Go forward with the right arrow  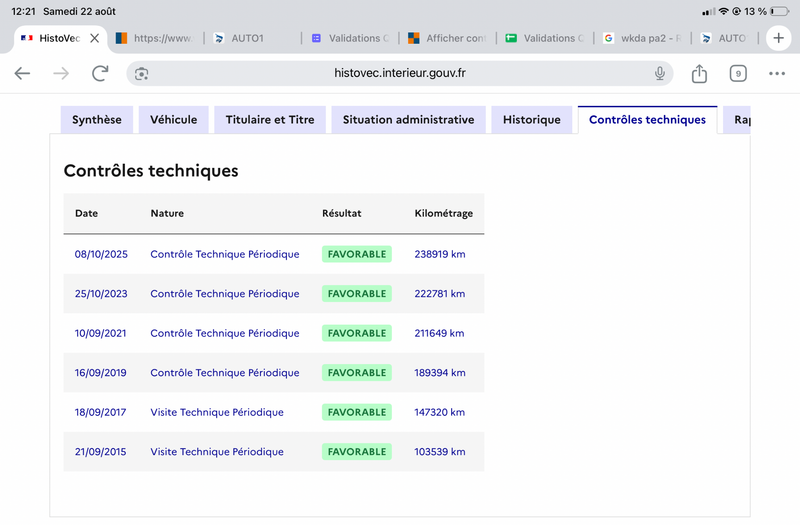coord(61,73)
